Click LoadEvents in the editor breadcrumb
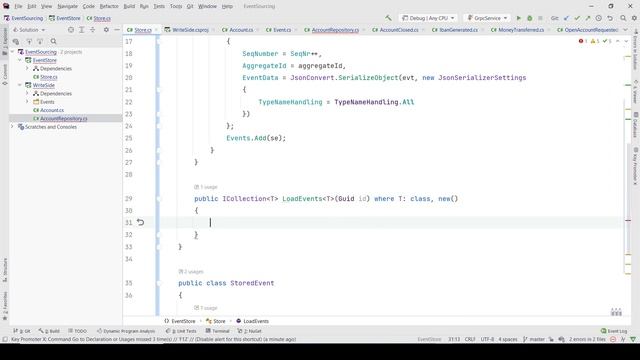 [252, 321]
